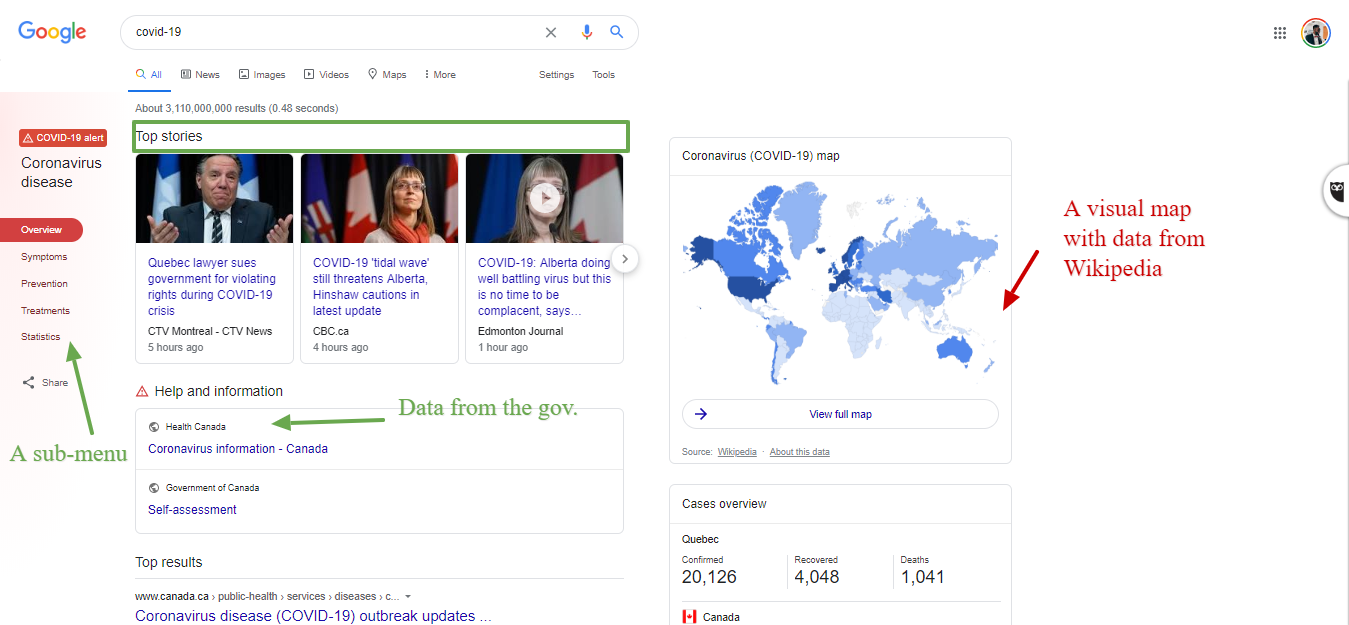Open the Quebec lawyer sues government story thumbnail
Image resolution: width=1349 pixels, height=625 pixels.
point(215,199)
